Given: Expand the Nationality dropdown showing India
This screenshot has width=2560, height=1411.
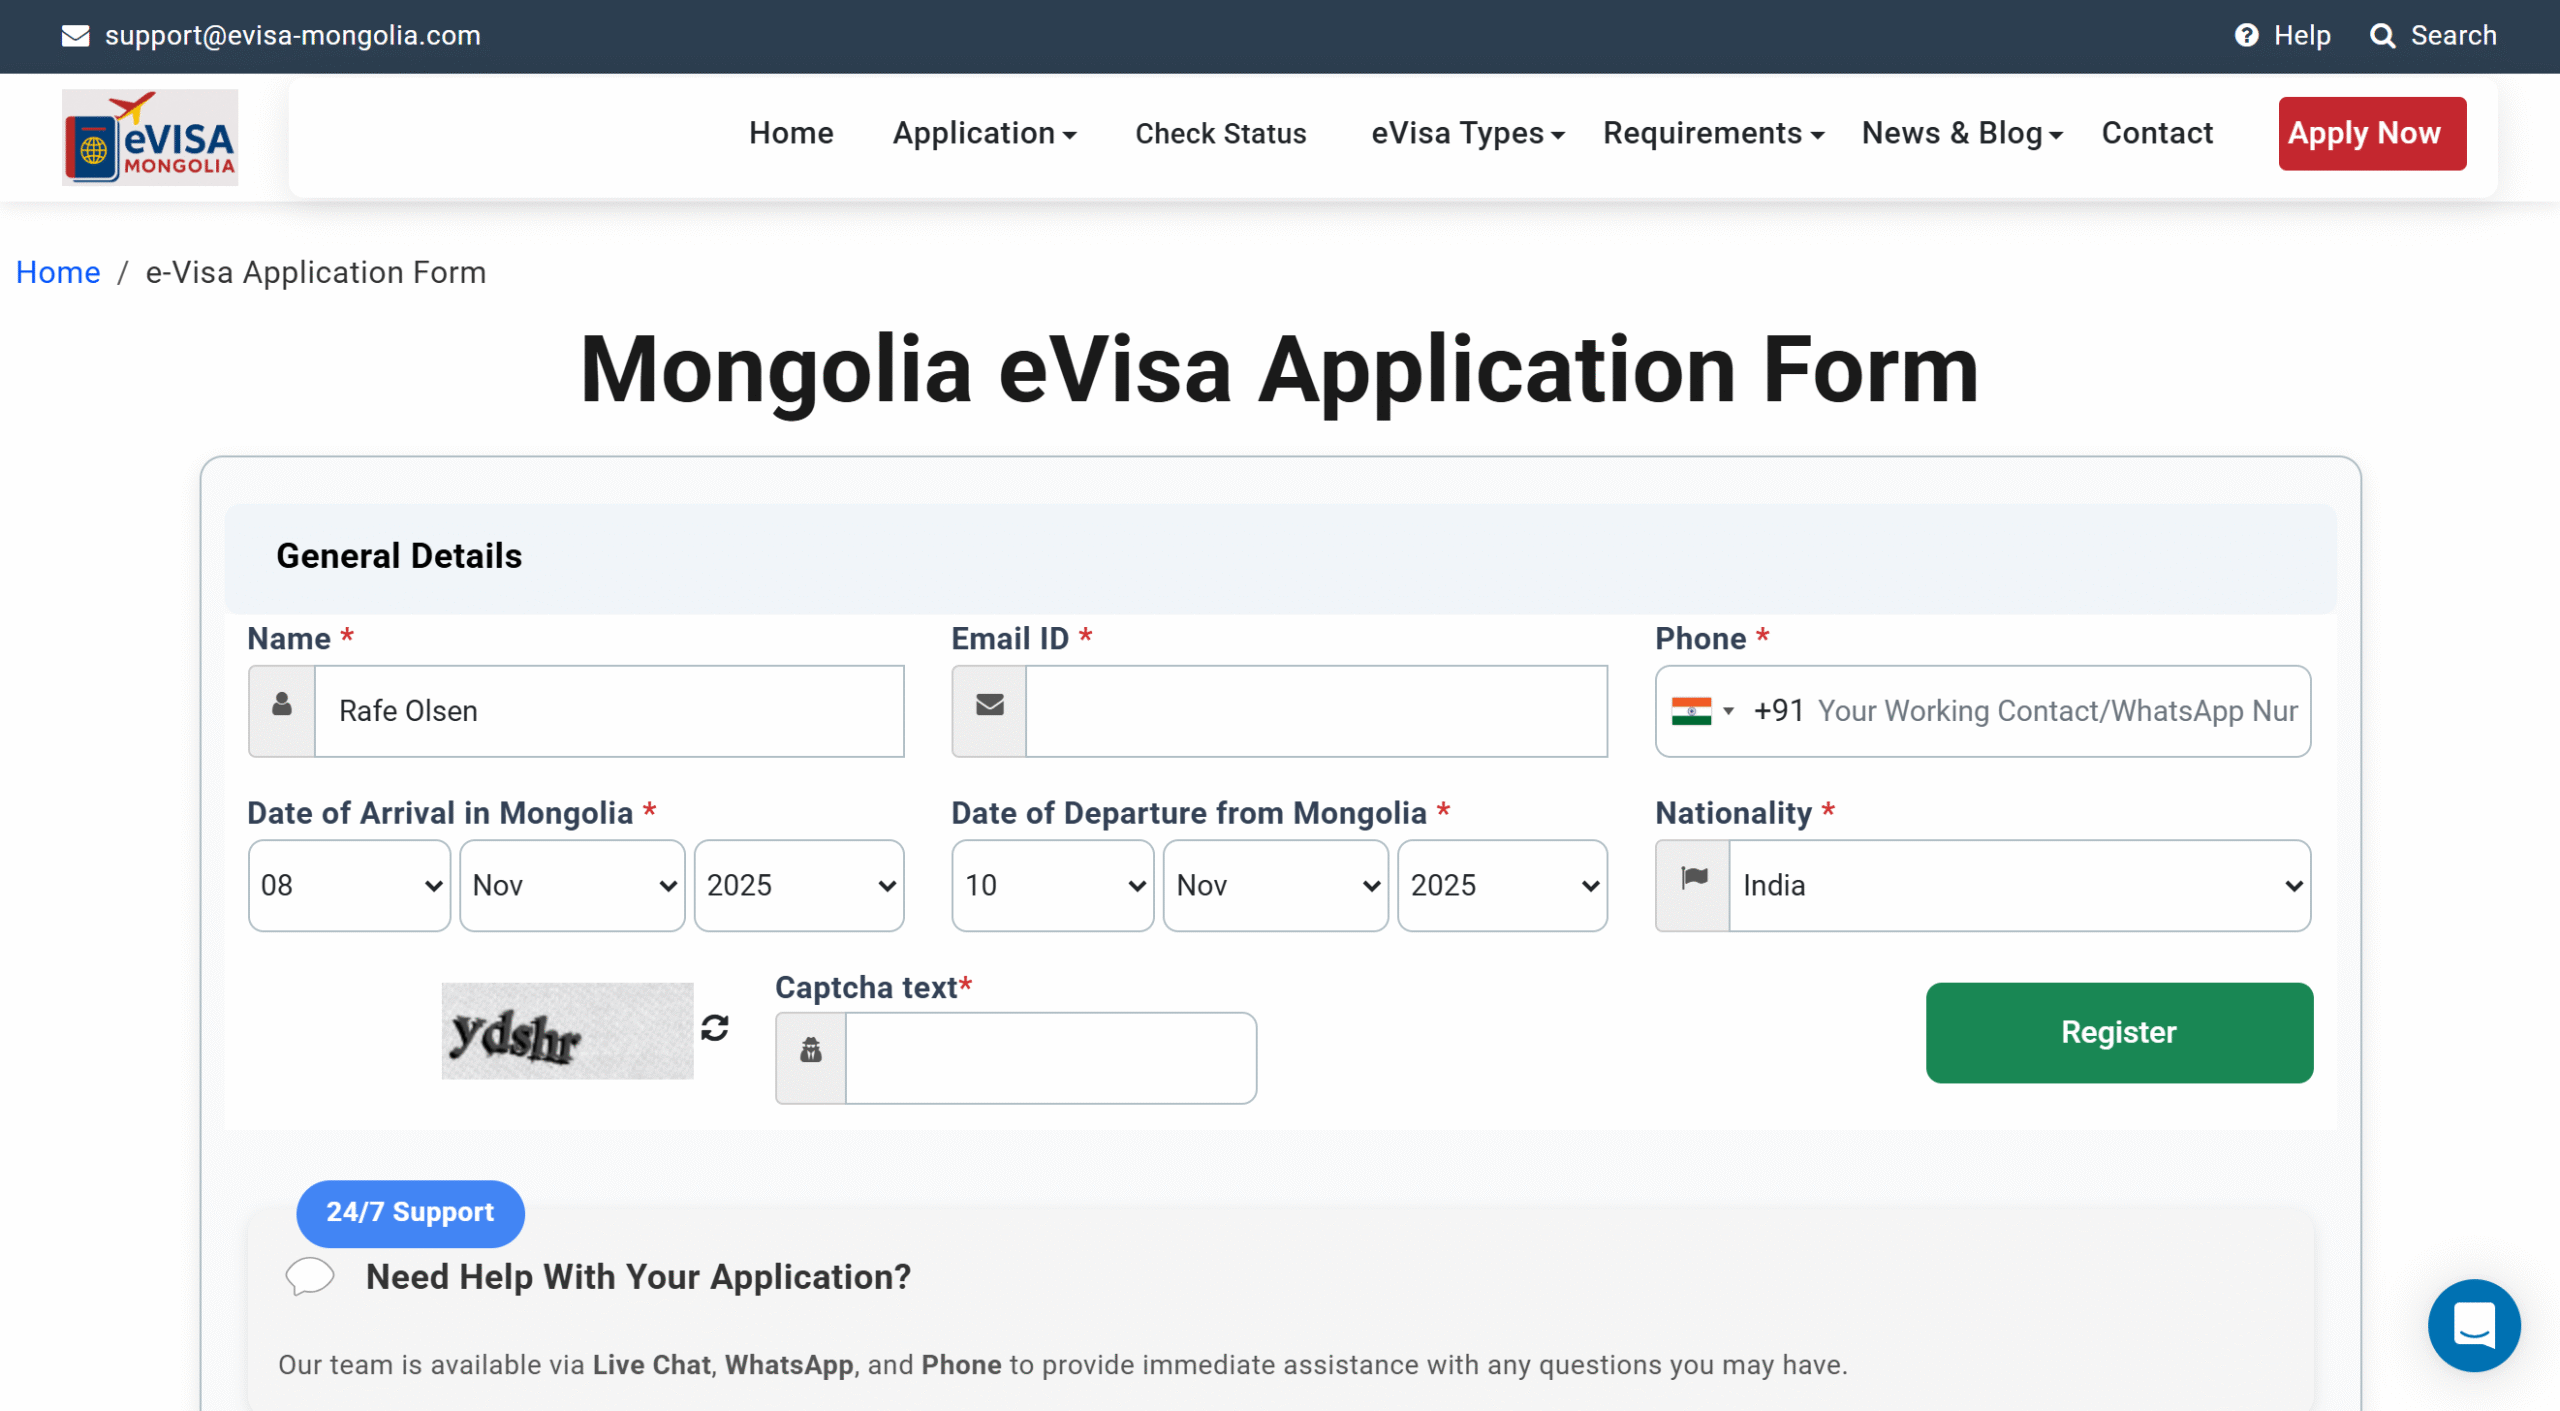Looking at the screenshot, I should pyautogui.click(x=2018, y=886).
